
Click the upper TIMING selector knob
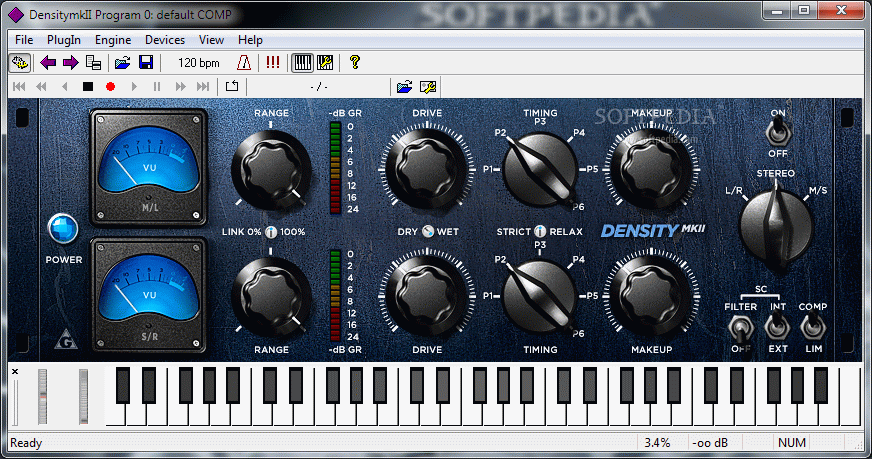pyautogui.click(x=540, y=169)
